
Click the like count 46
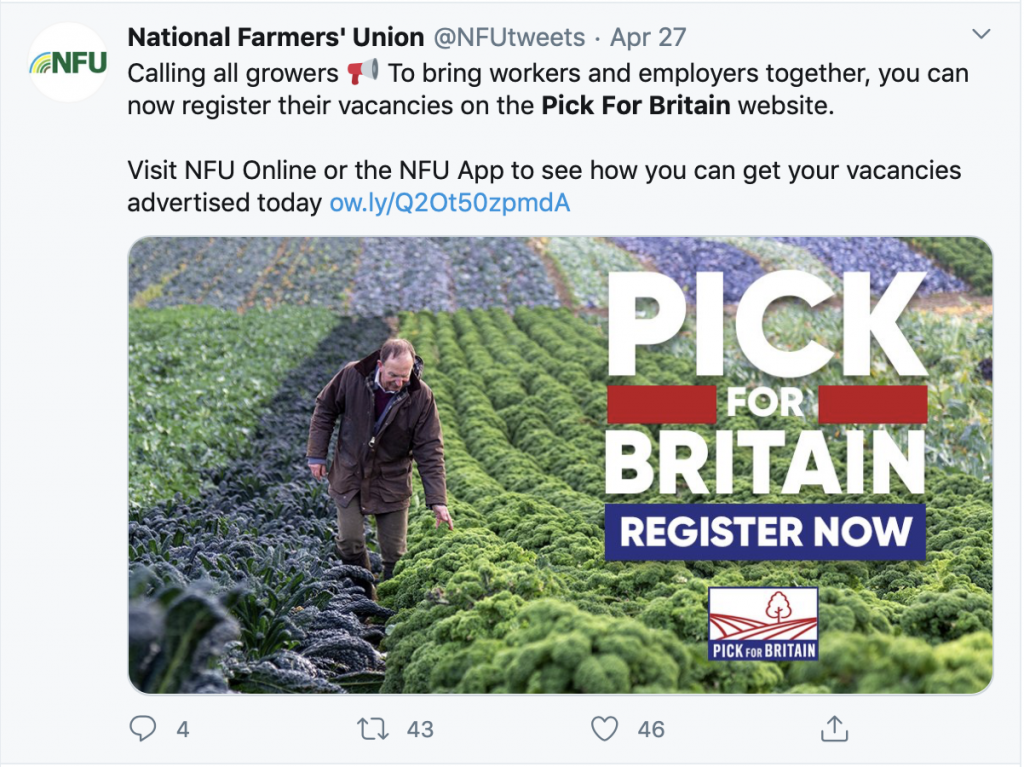pyautogui.click(x=651, y=730)
